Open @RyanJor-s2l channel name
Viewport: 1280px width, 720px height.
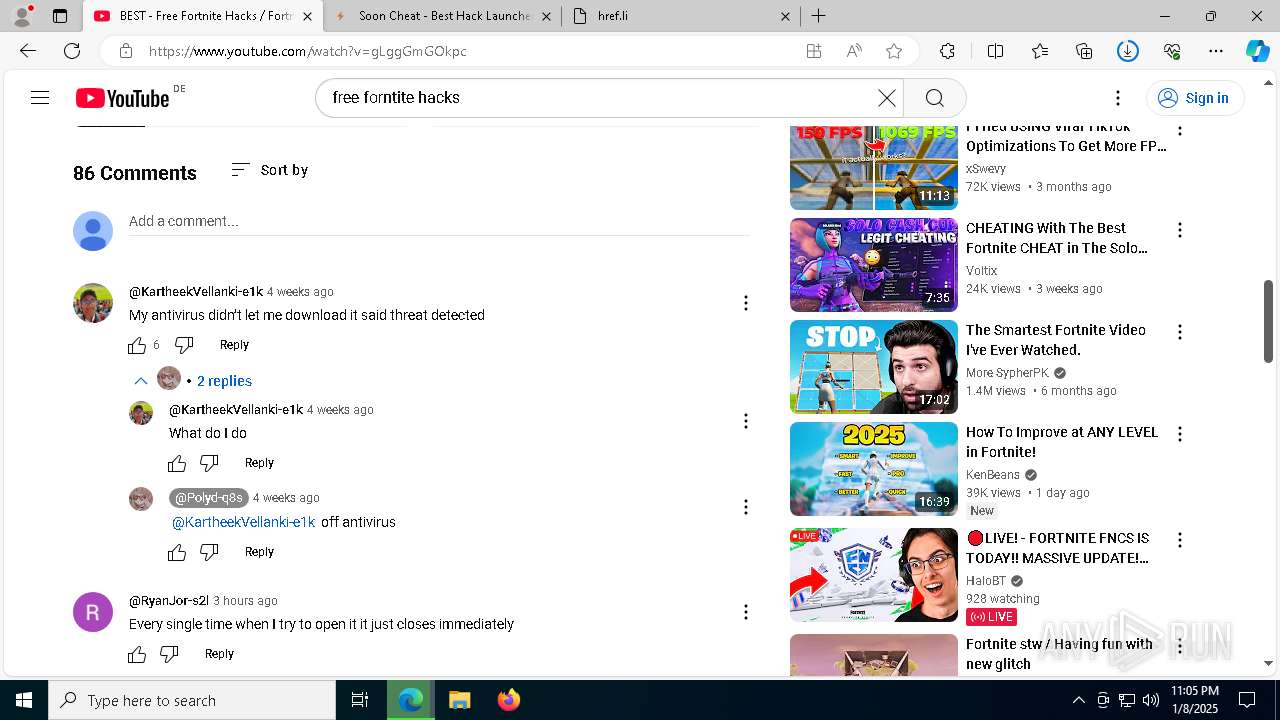169,601
